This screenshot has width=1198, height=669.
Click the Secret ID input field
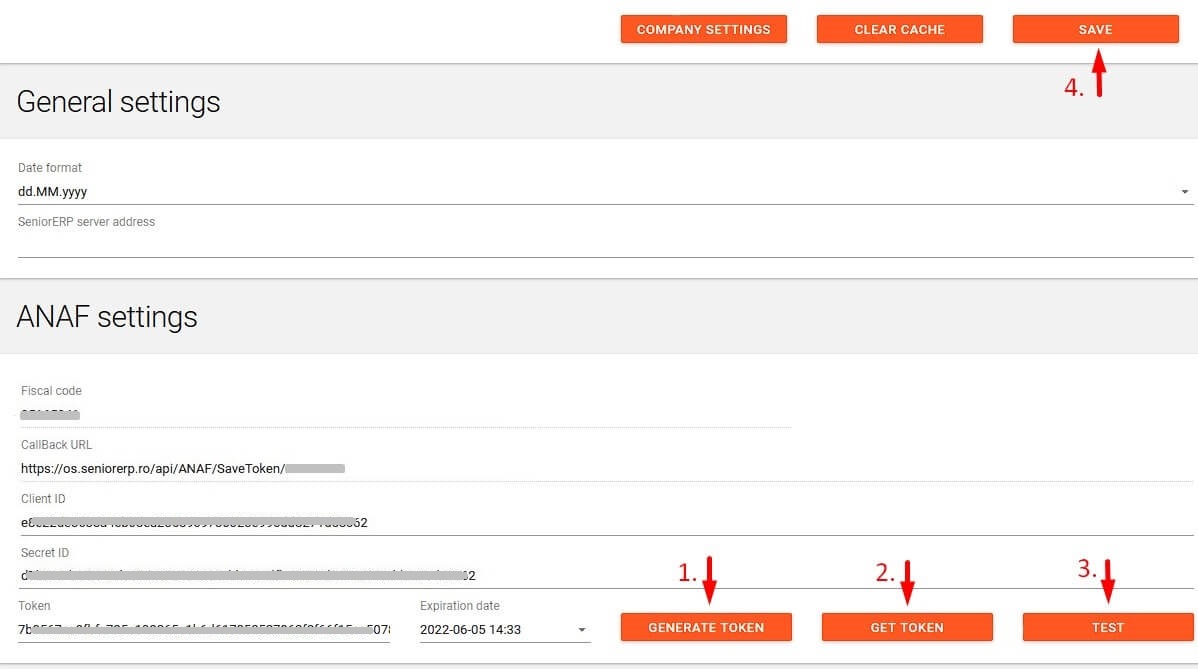(607, 576)
